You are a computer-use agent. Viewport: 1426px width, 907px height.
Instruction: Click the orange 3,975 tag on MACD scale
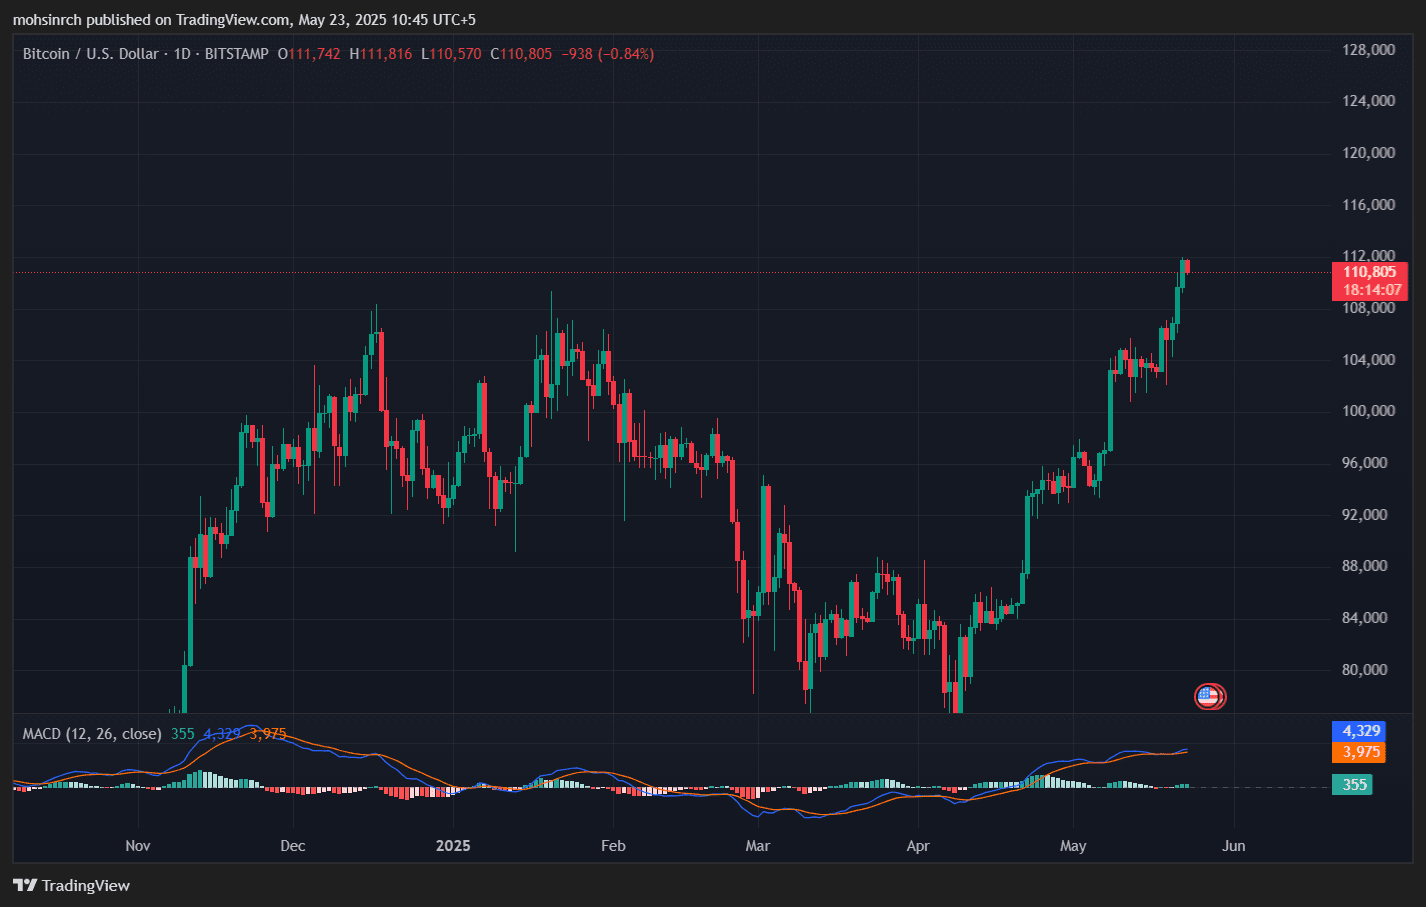point(1359,752)
